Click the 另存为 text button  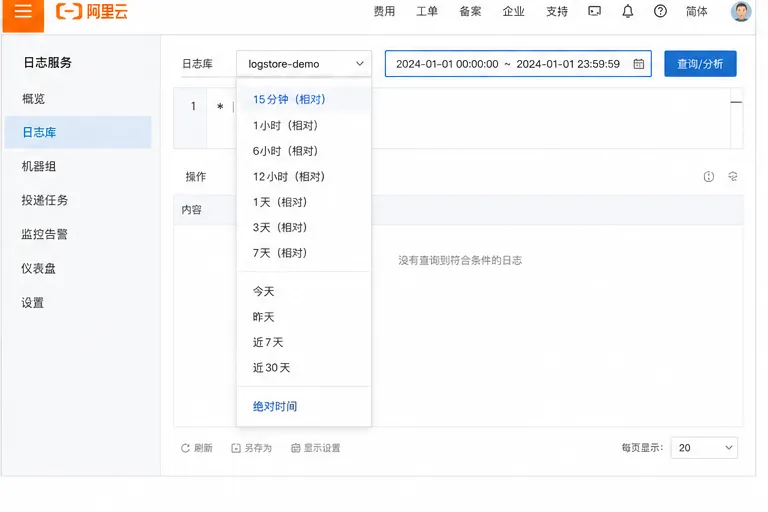point(258,448)
